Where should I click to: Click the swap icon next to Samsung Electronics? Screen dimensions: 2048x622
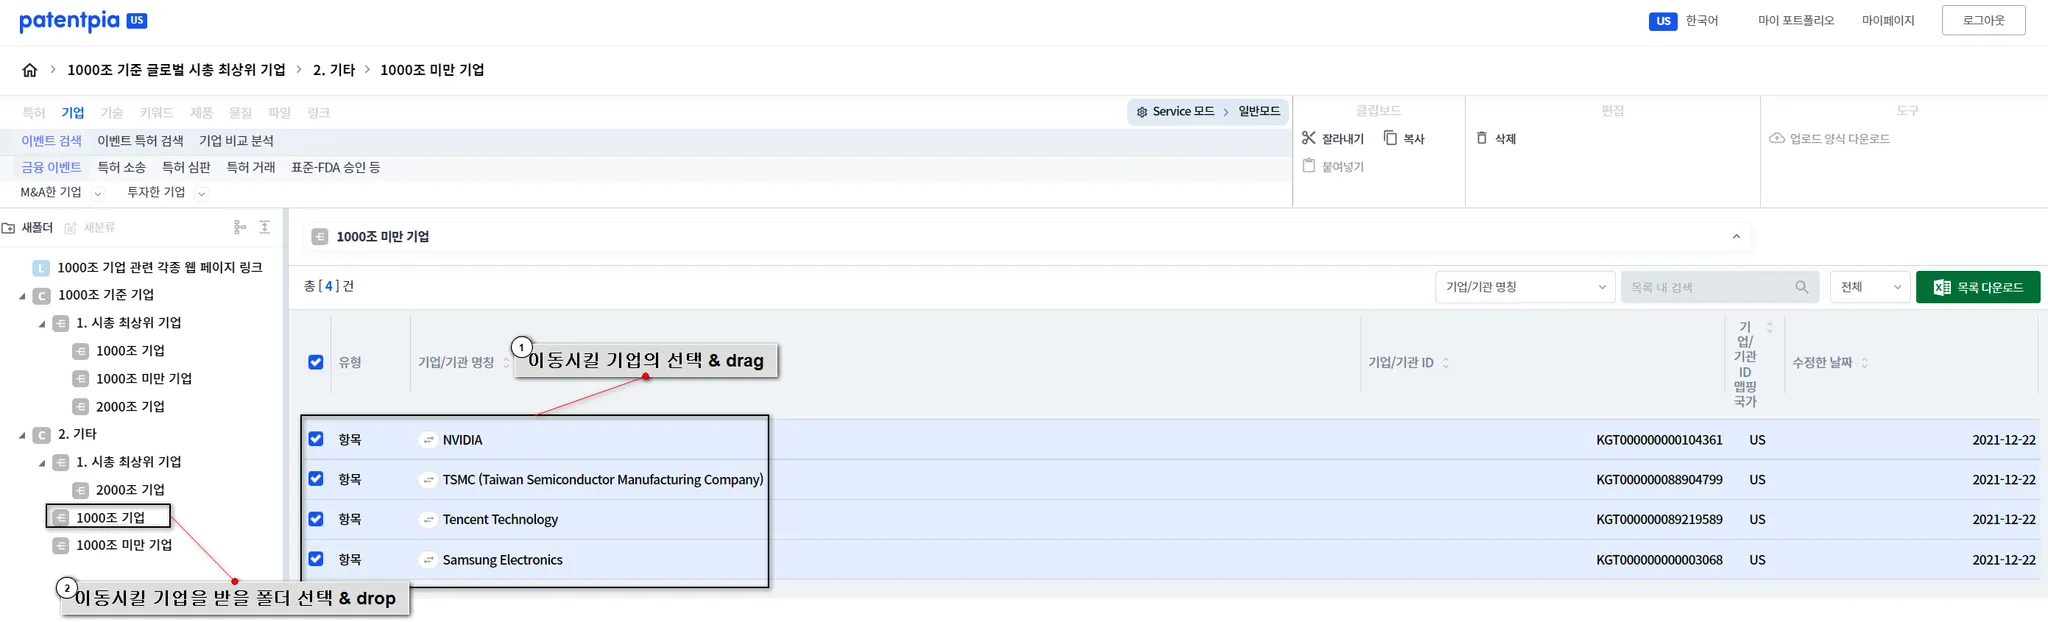428,560
